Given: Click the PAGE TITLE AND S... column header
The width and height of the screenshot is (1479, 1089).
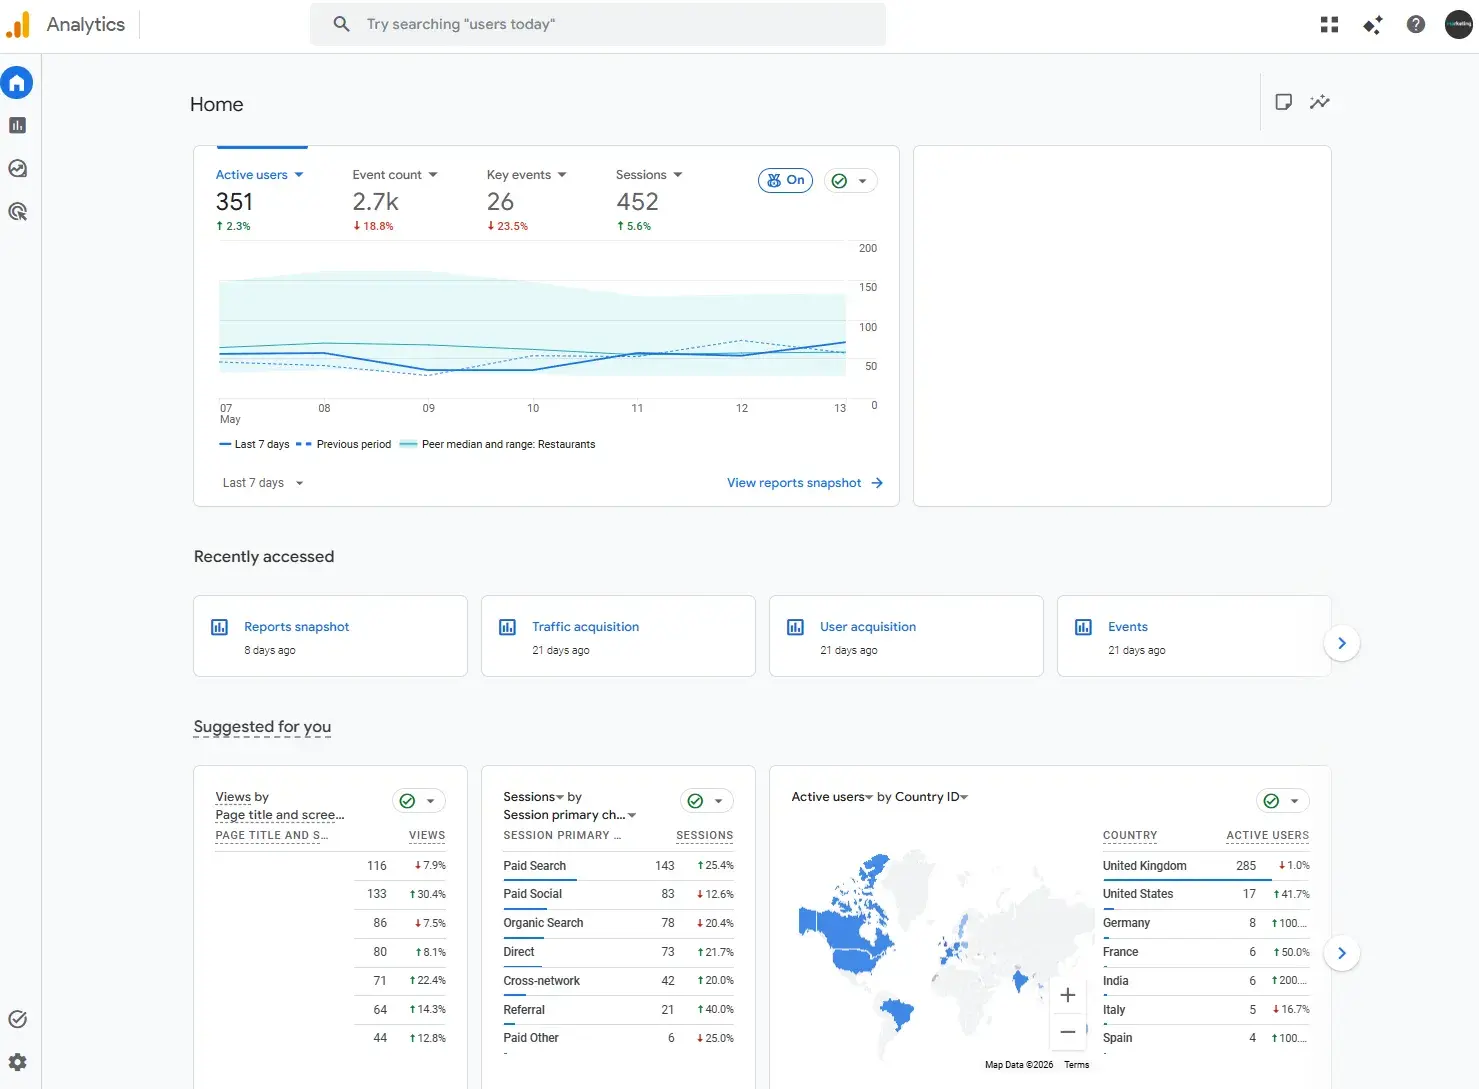Looking at the screenshot, I should (271, 835).
